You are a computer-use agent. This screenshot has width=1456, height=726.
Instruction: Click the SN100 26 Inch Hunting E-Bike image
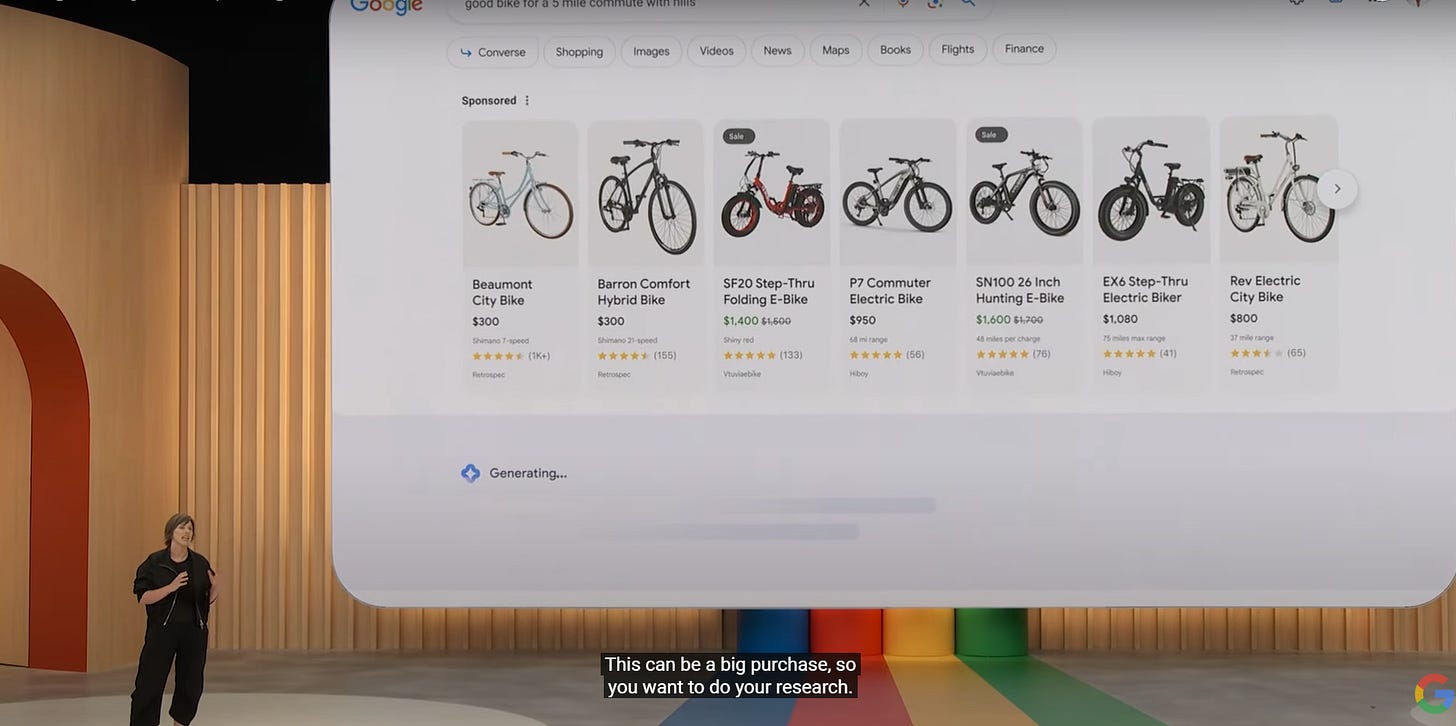[x=1024, y=192]
